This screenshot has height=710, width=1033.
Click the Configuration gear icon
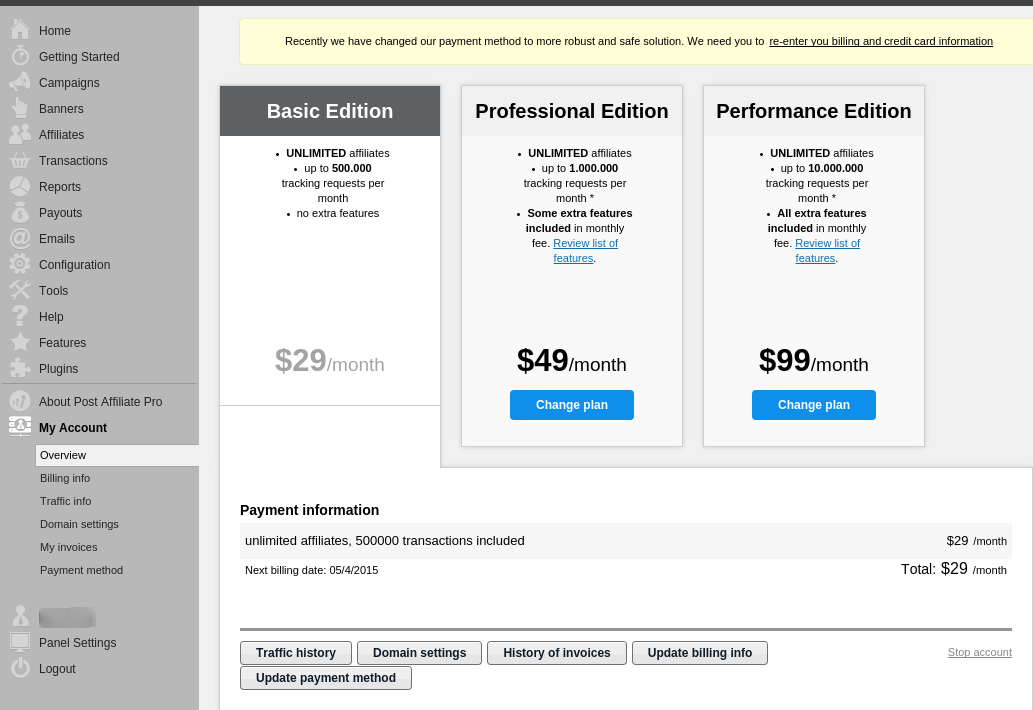19,264
